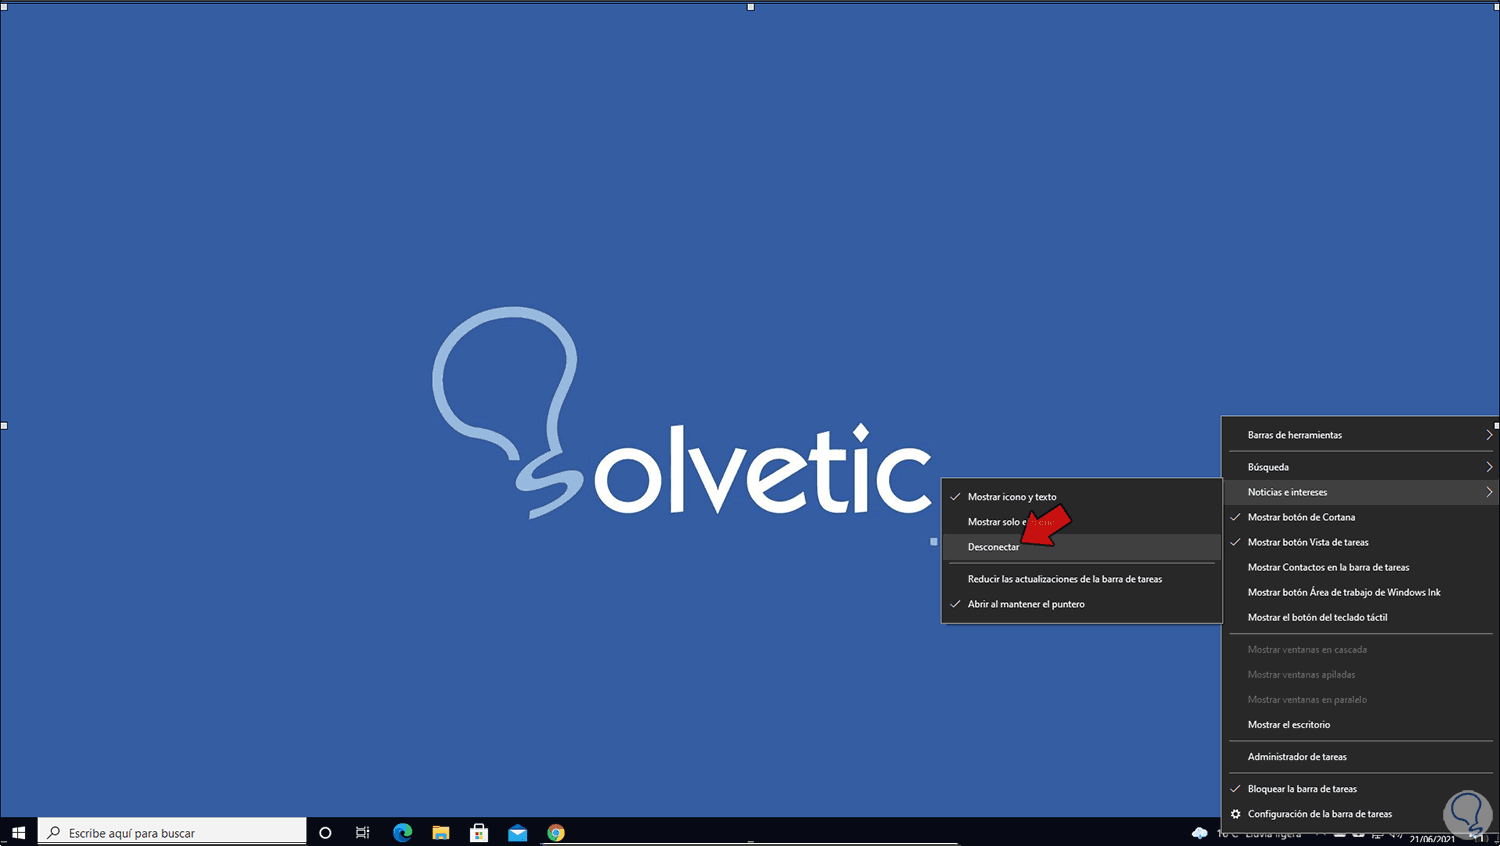Click the Cortana circle button on the taskbar
Screen dimensions: 1500x846
[x=325, y=832]
